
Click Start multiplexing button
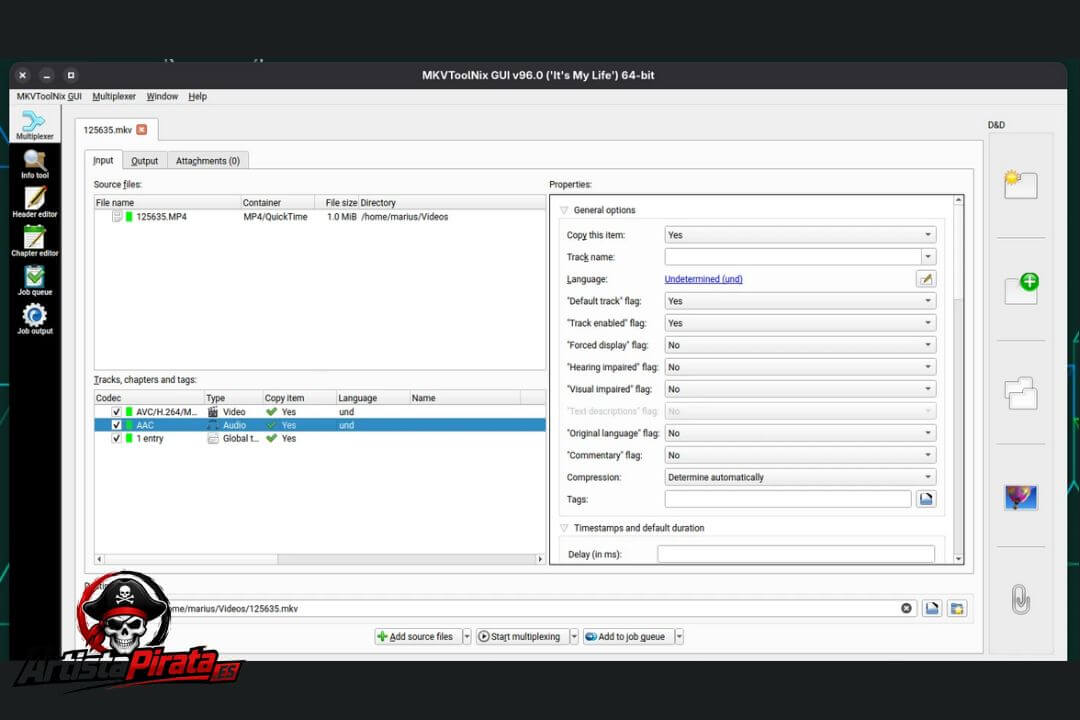click(x=522, y=637)
